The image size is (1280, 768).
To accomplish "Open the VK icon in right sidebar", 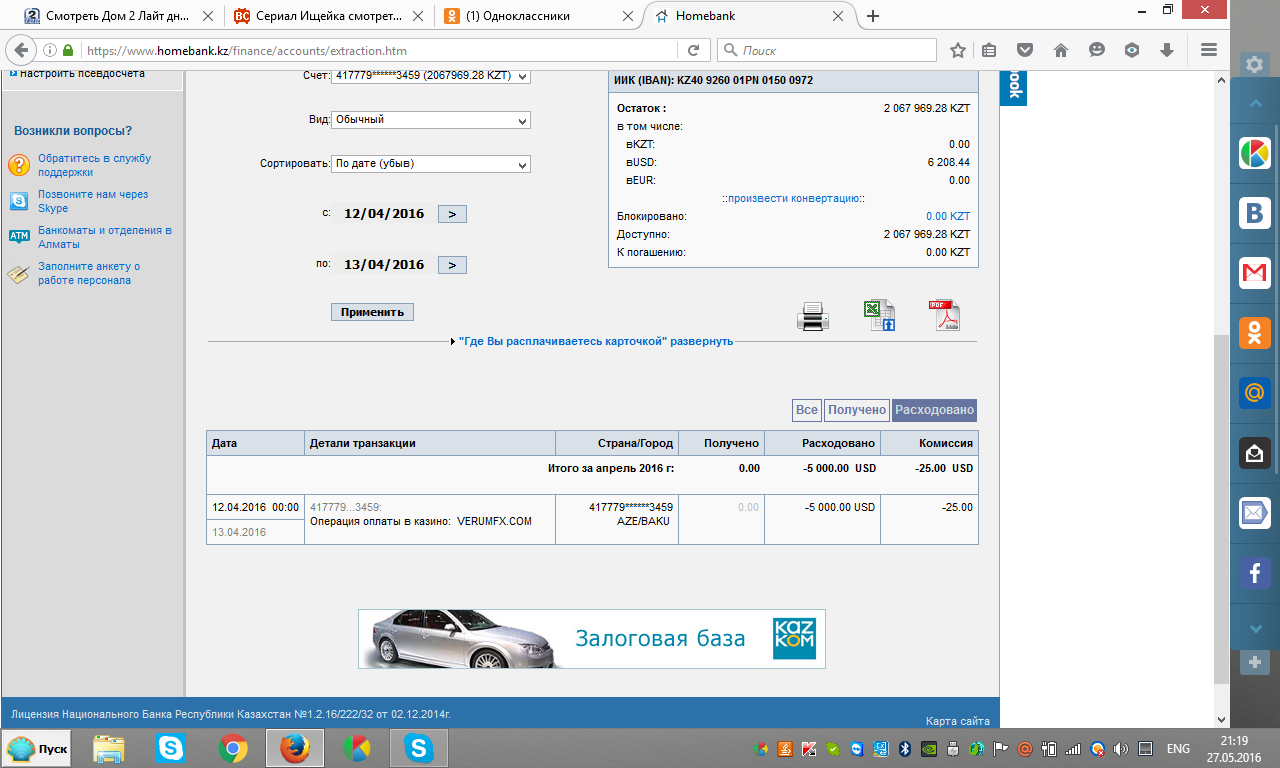I will (1254, 213).
